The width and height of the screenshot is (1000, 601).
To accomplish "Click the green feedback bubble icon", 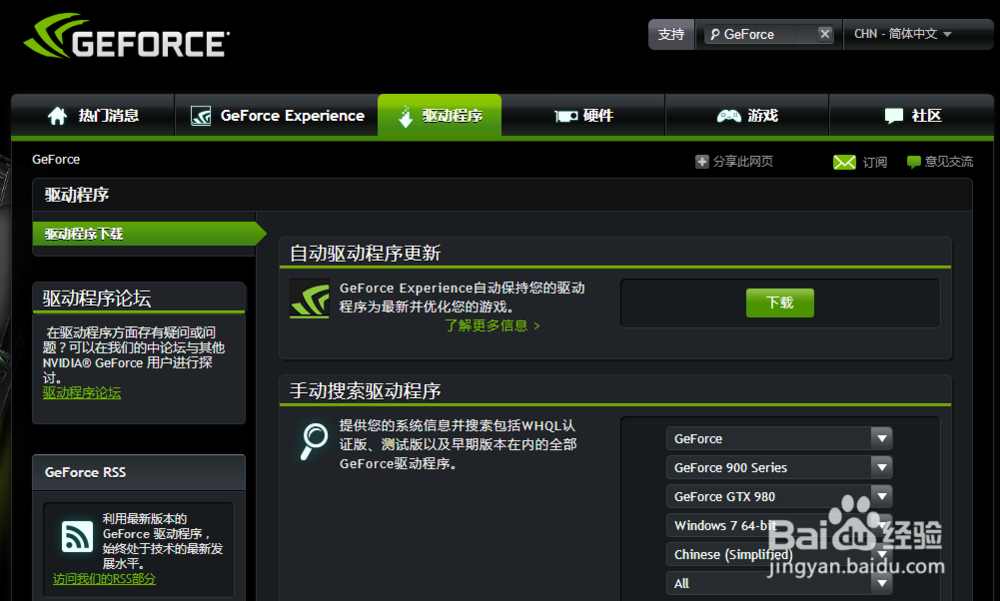I will point(914,162).
